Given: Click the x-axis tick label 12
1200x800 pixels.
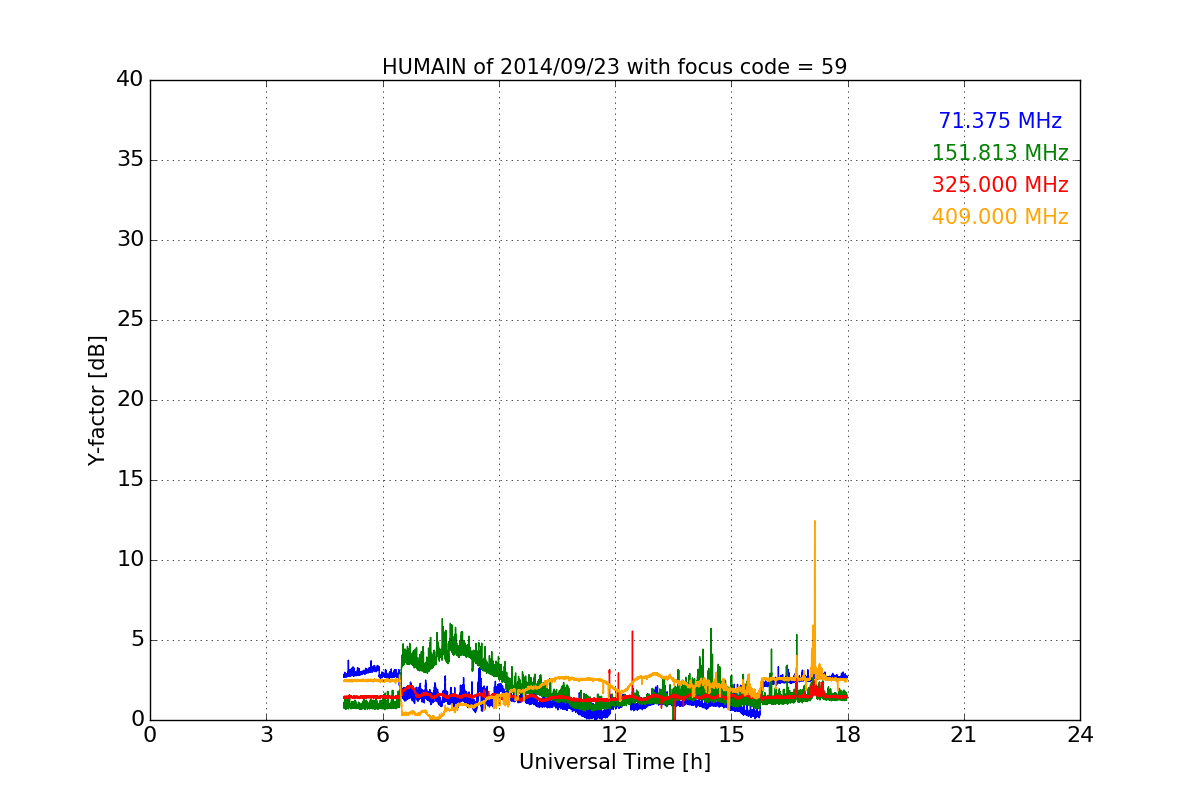Looking at the screenshot, I should (x=615, y=735).
